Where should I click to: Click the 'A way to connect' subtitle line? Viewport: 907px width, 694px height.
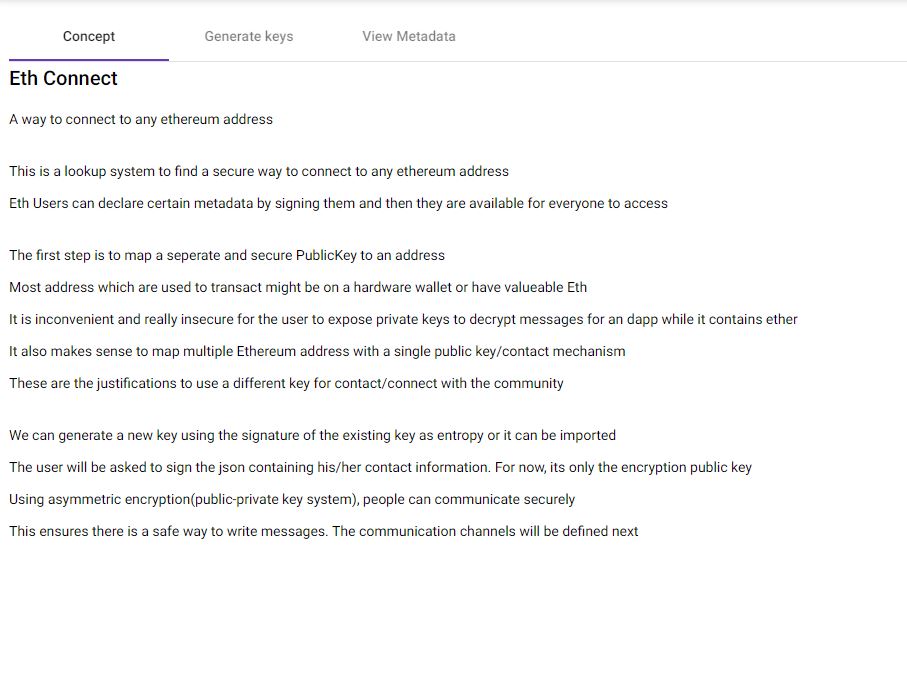[141, 119]
